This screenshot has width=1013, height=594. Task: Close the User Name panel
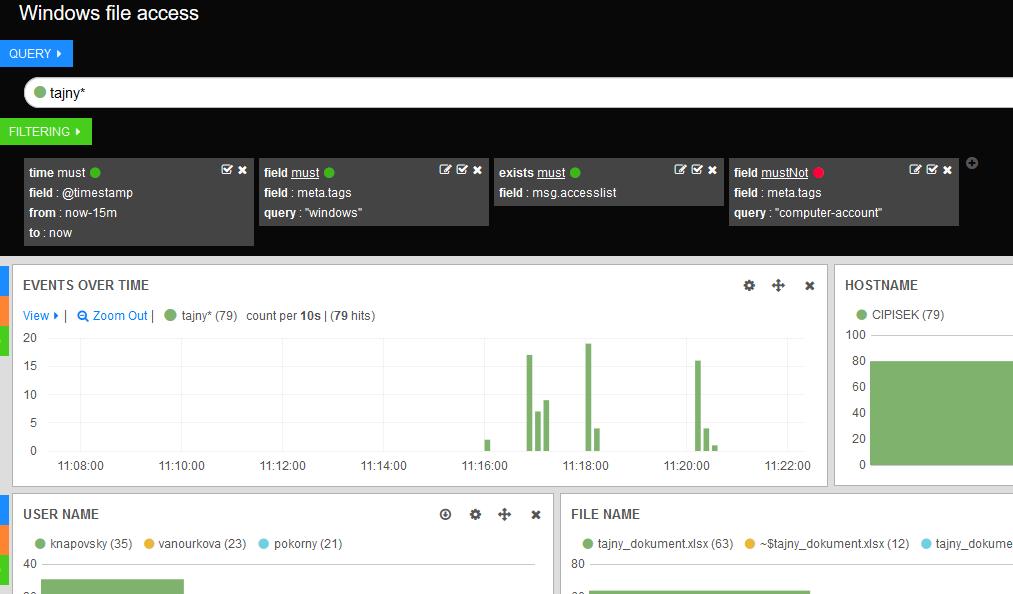[x=536, y=514]
